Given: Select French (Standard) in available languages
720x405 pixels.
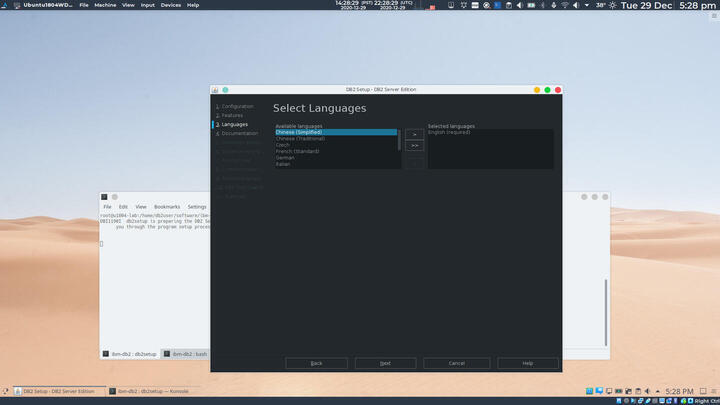Looking at the screenshot, I should tap(336, 151).
